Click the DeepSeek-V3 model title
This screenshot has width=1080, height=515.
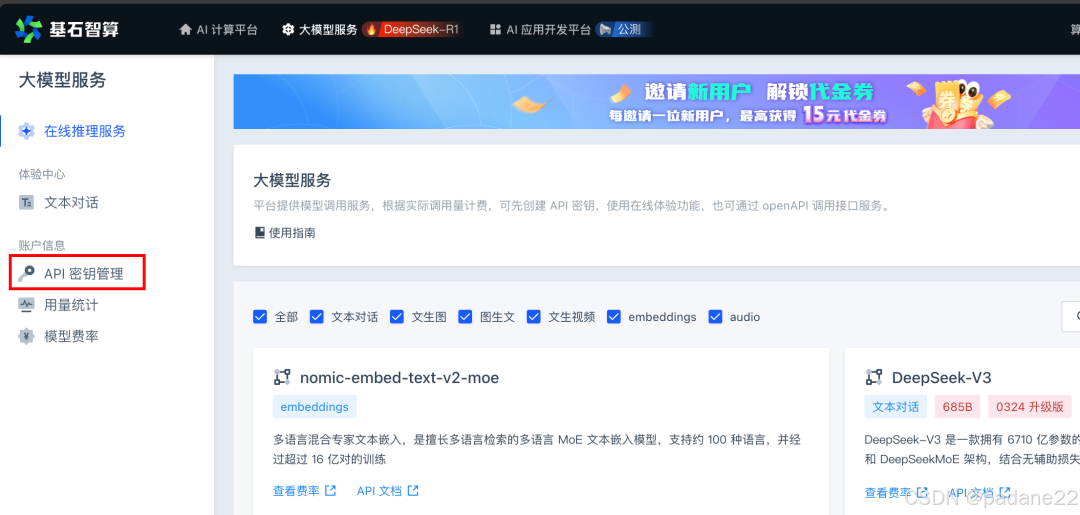pyautogui.click(x=942, y=377)
